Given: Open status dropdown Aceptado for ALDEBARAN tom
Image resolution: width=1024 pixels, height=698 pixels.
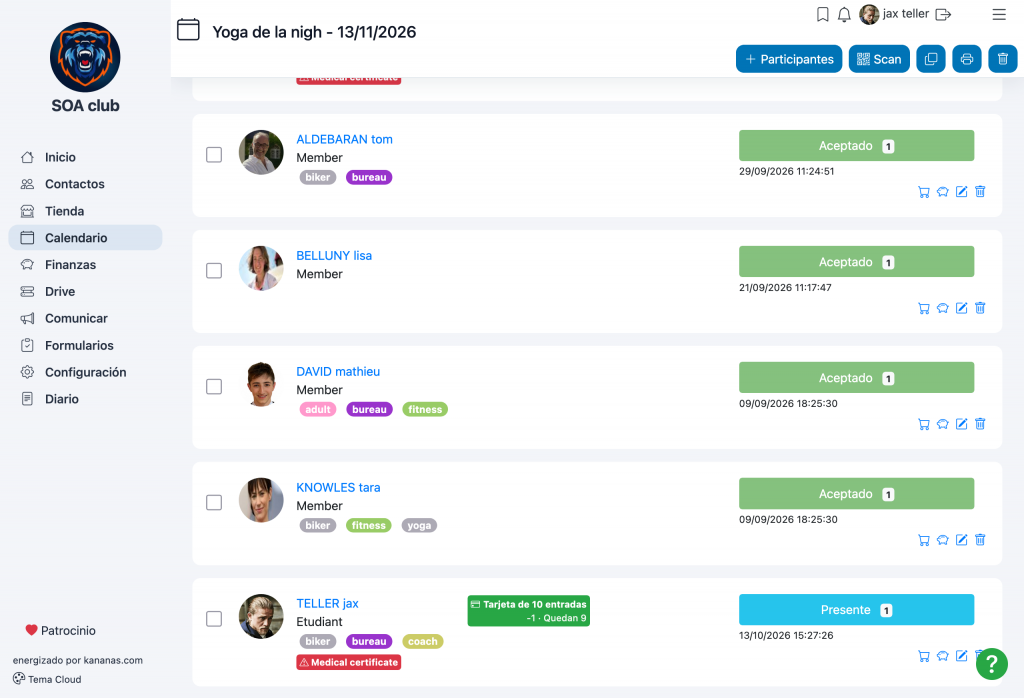Looking at the screenshot, I should coord(856,146).
